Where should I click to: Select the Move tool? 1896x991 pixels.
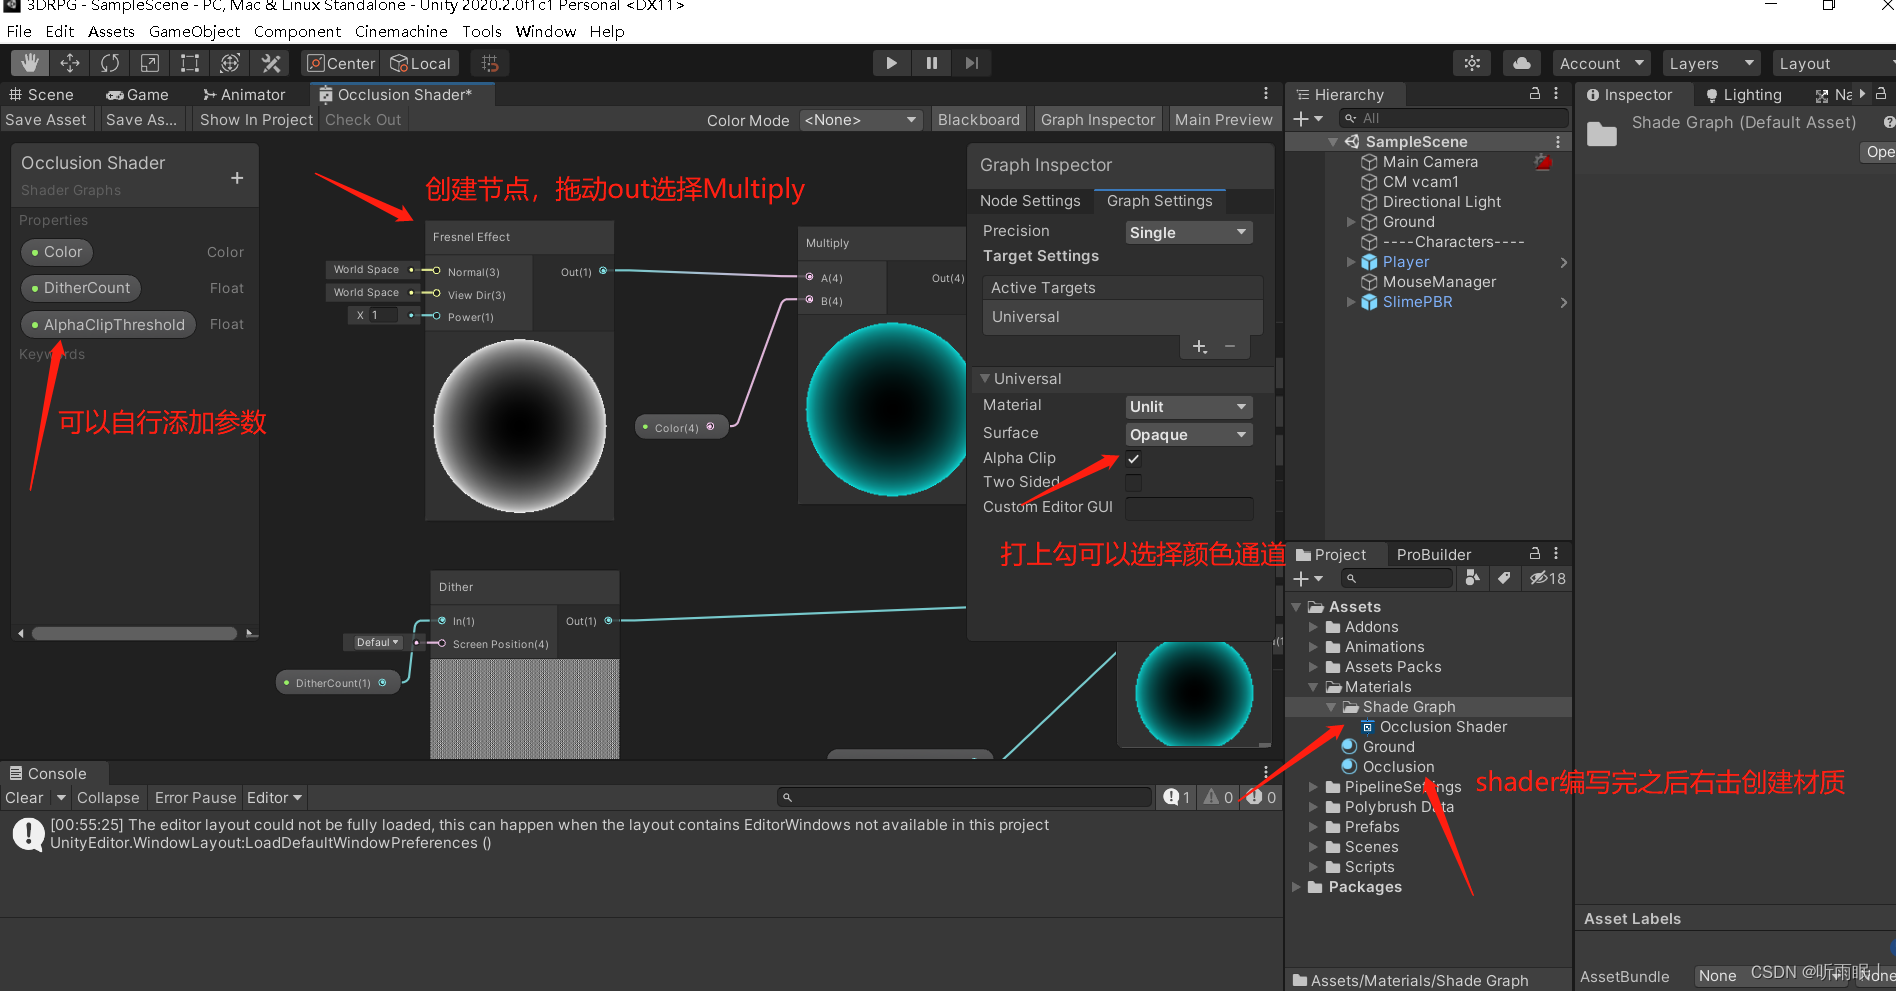(x=70, y=63)
